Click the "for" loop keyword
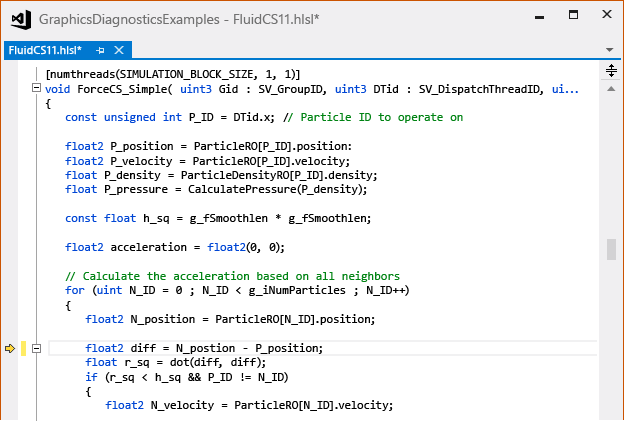 [x=75, y=290]
